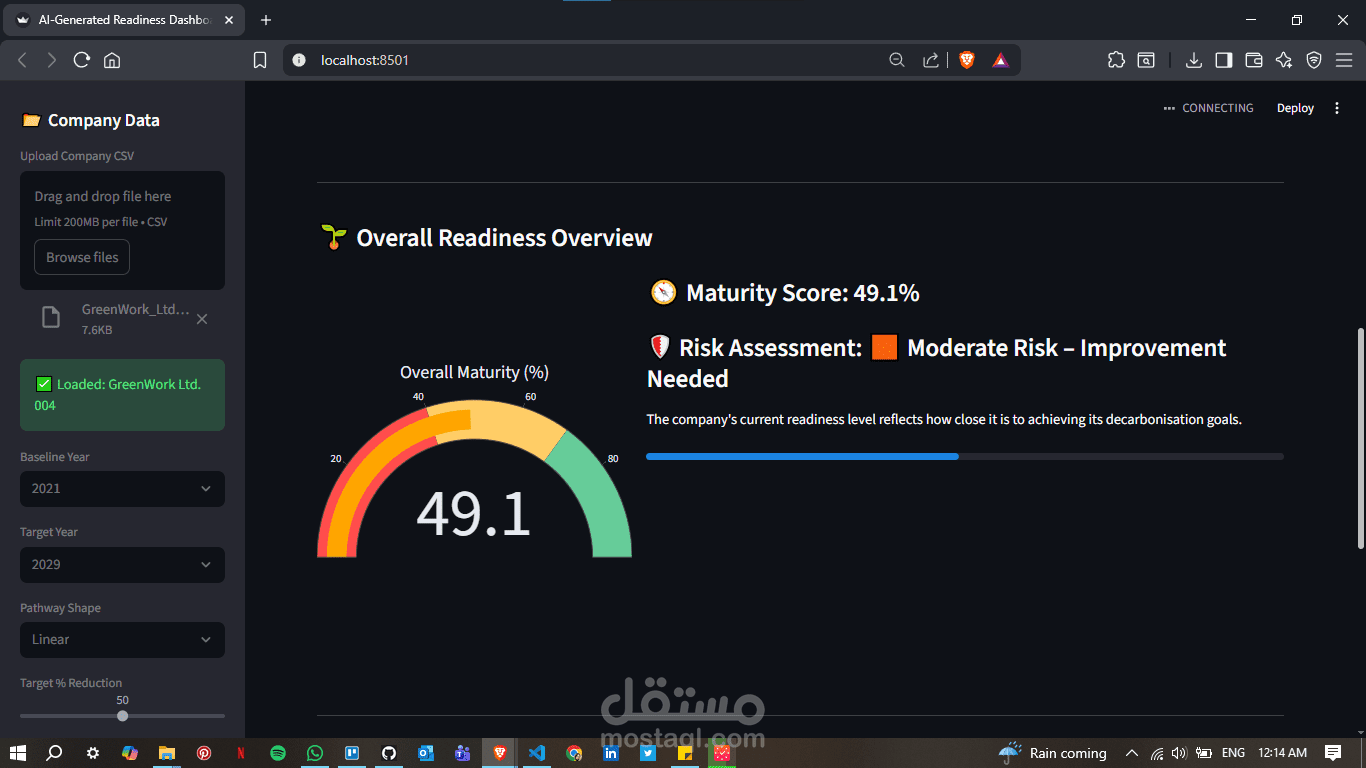
Task: Open Brave Rewards triangle icon
Action: tap(1000, 60)
